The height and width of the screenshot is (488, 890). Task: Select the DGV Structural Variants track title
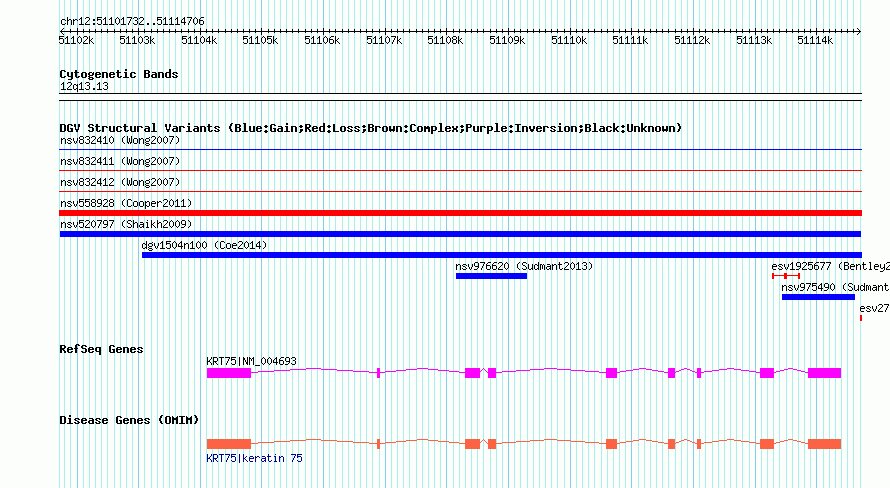tap(371, 128)
